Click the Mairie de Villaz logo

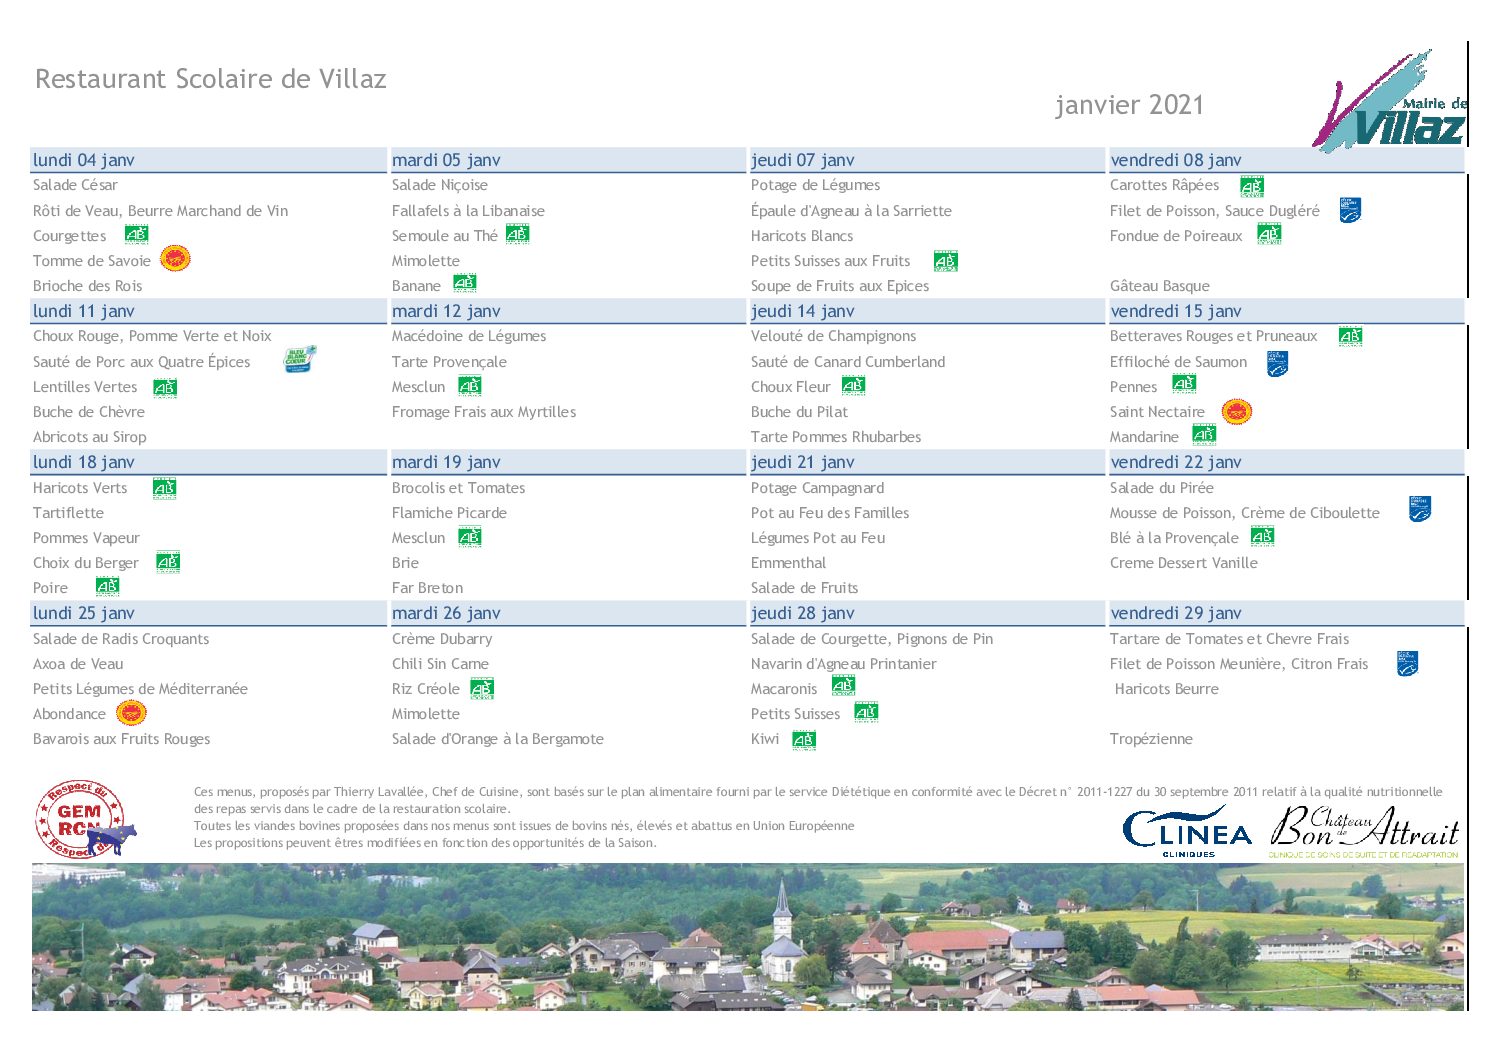click(x=1390, y=100)
